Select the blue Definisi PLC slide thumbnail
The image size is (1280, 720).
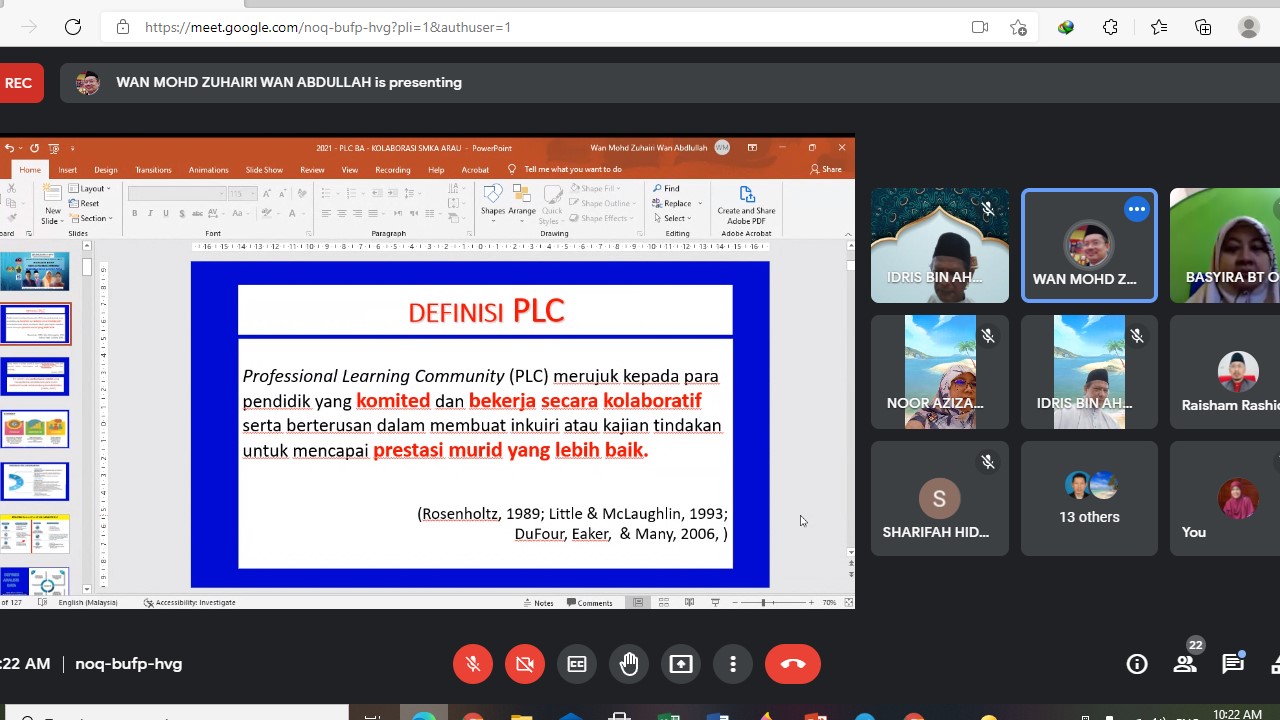pyautogui.click(x=35, y=324)
